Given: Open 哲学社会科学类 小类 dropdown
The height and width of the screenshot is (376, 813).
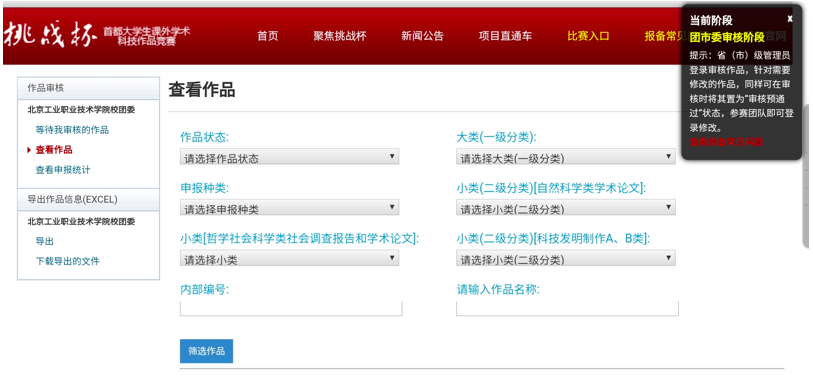Looking at the screenshot, I should click(x=289, y=258).
